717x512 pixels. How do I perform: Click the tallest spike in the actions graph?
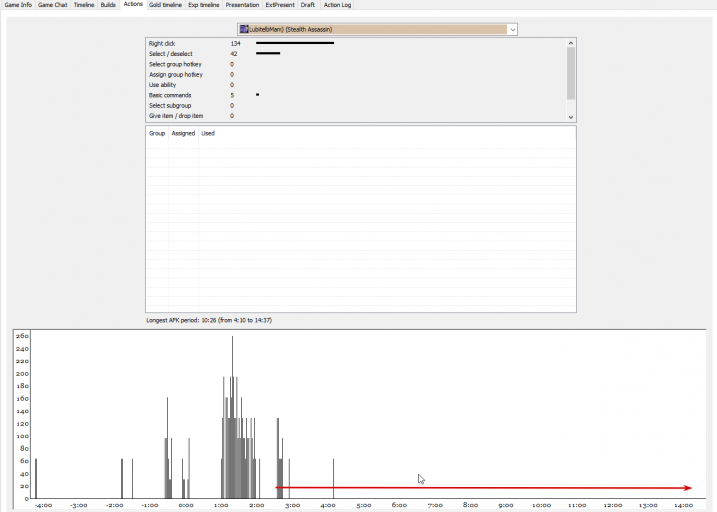[232, 417]
